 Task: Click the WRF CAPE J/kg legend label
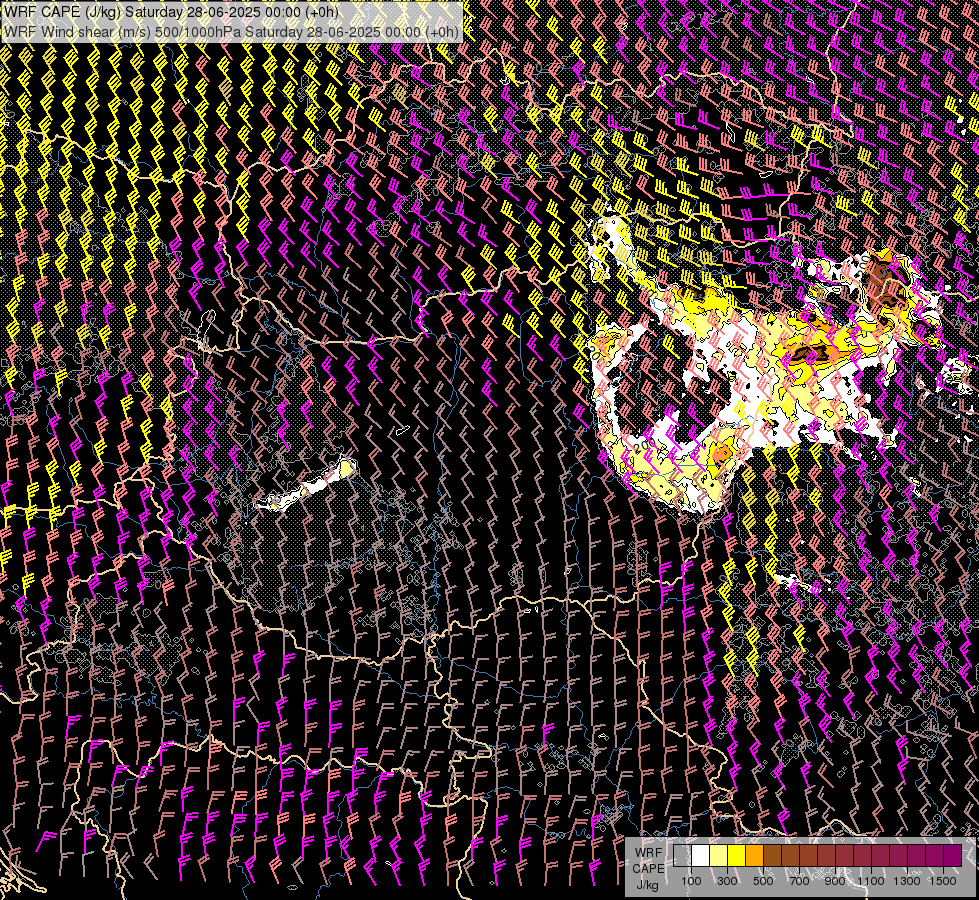pyautogui.click(x=648, y=869)
